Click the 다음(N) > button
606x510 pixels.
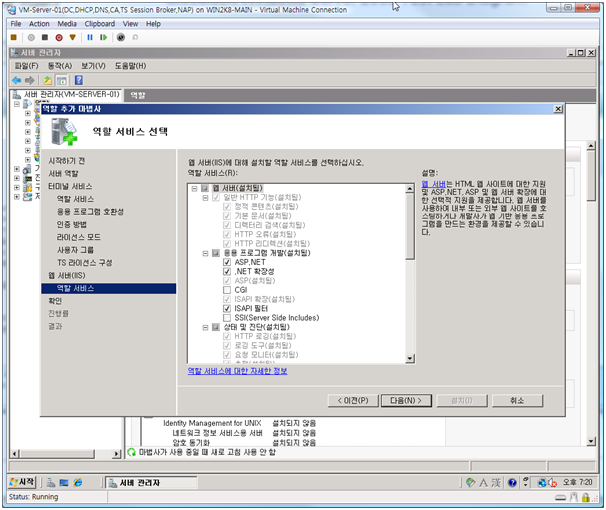[x=406, y=401]
